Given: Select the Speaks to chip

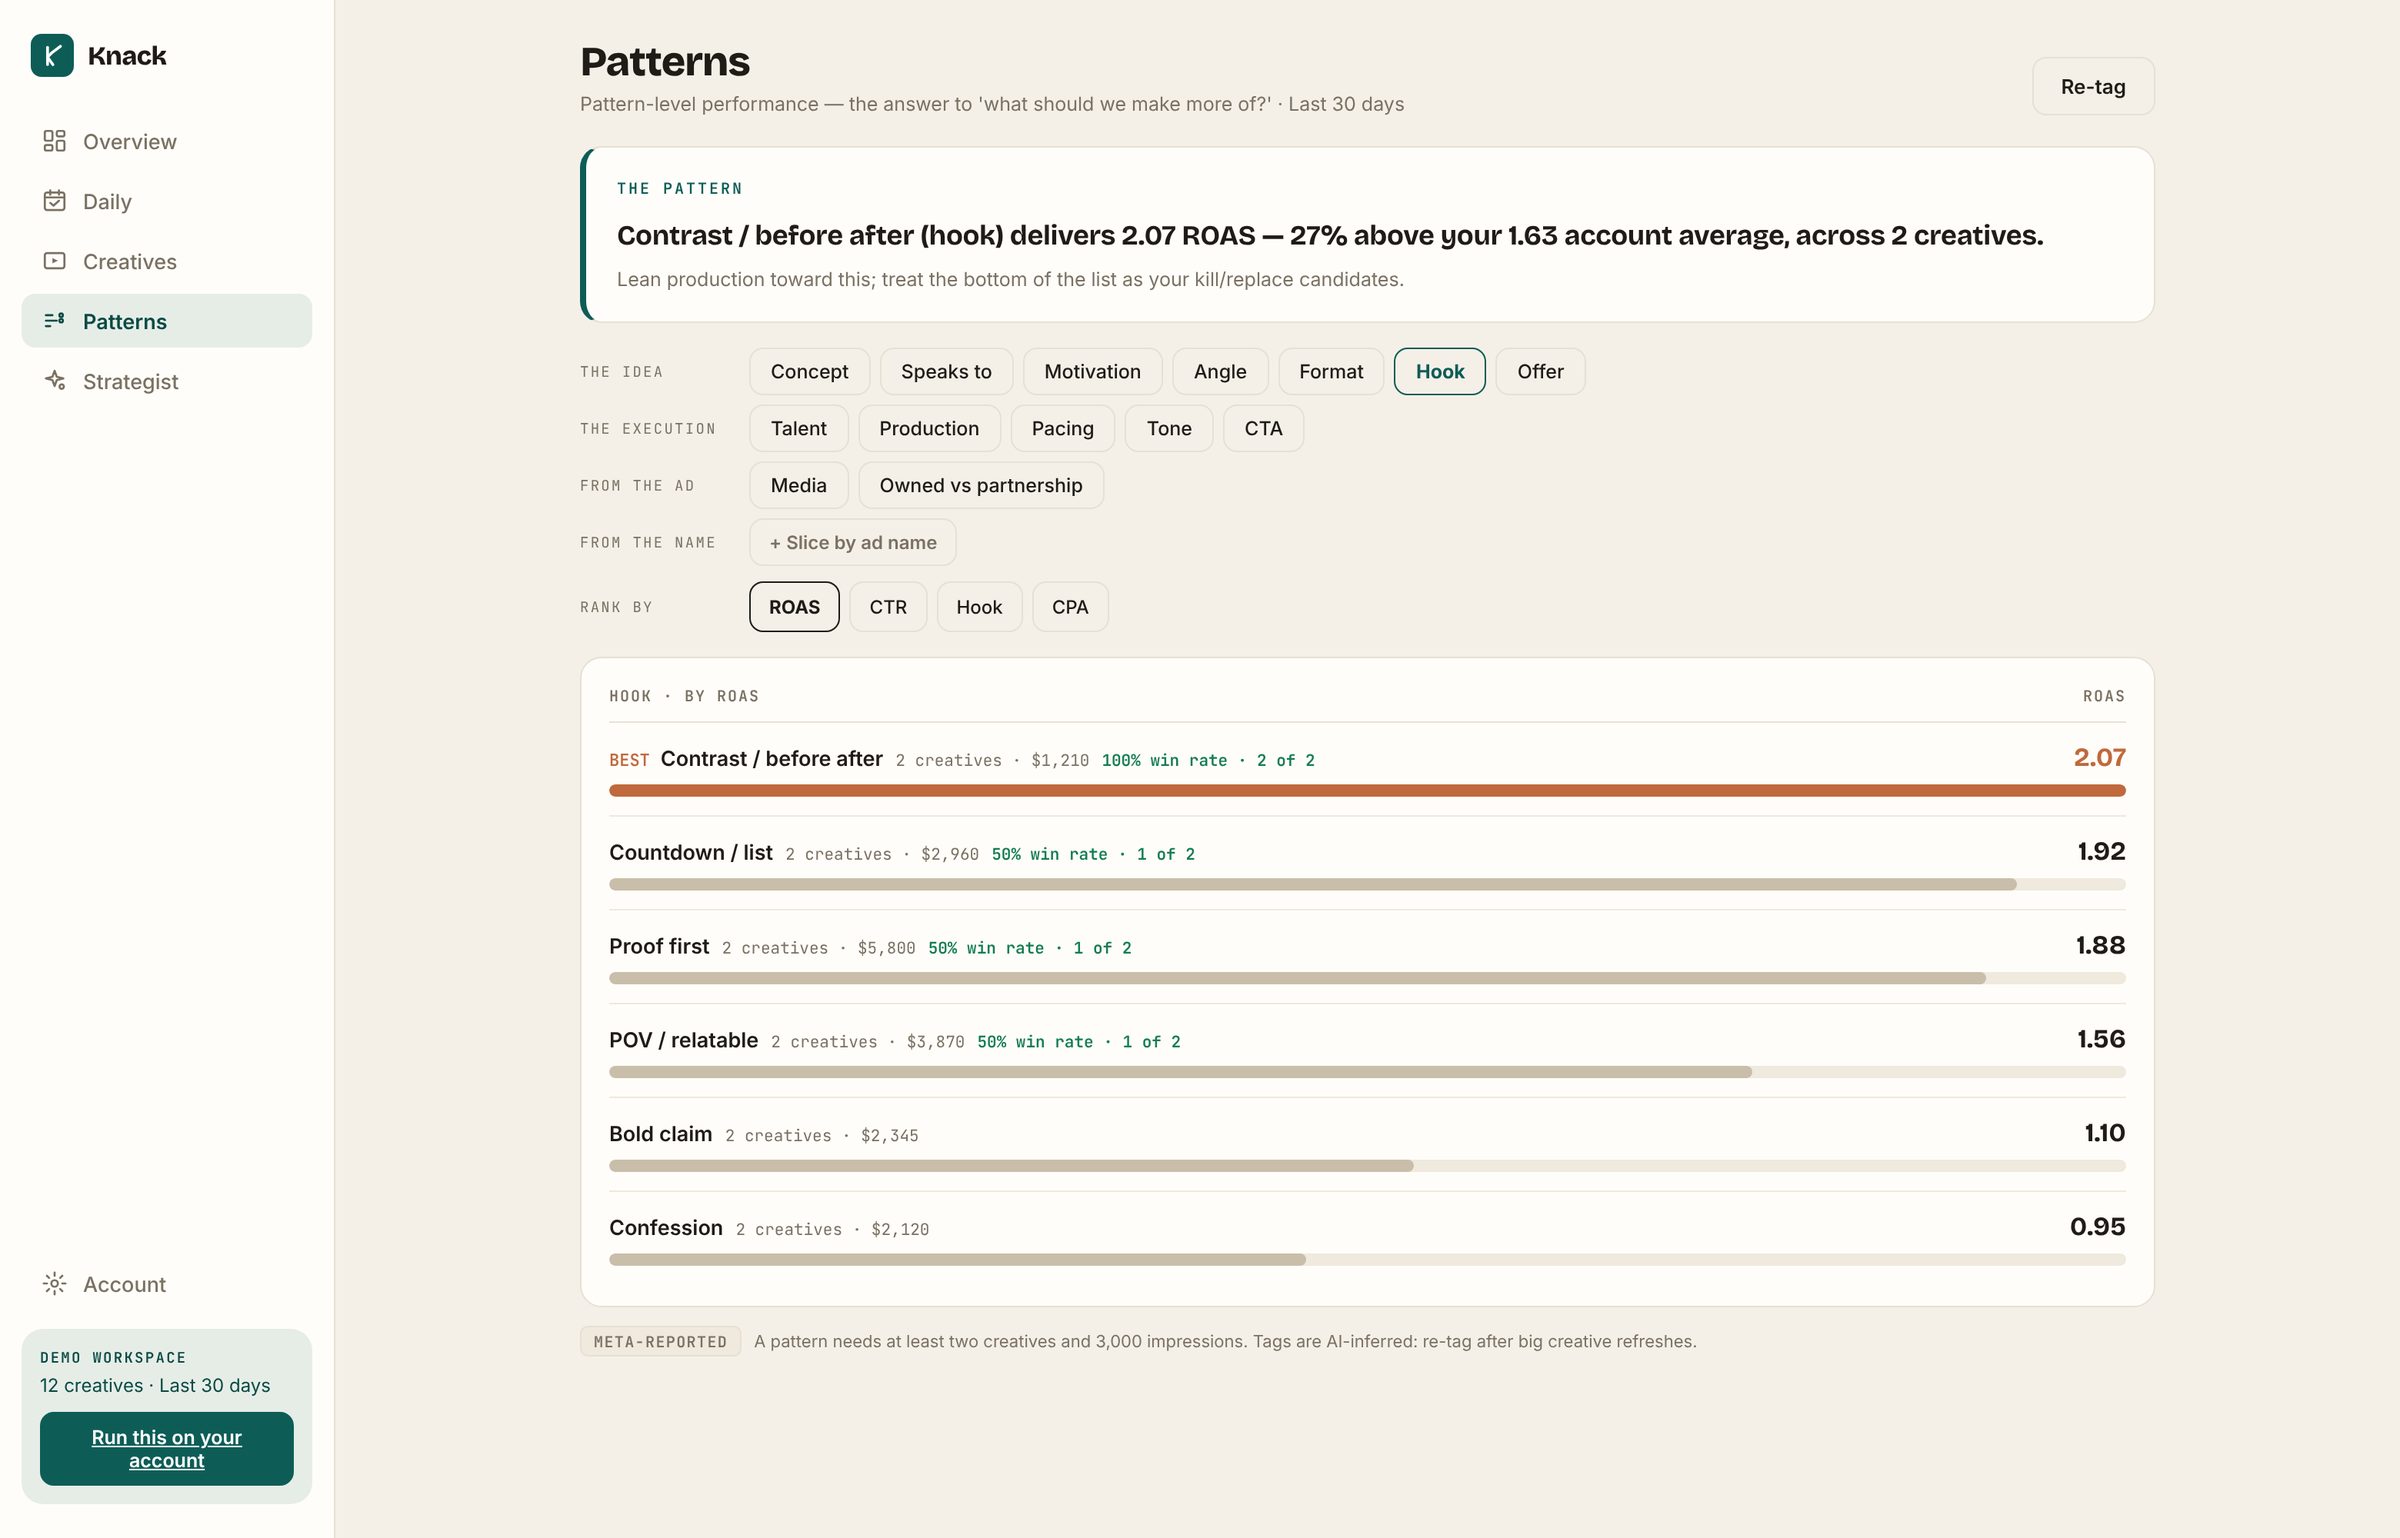Looking at the screenshot, I should 946,371.
